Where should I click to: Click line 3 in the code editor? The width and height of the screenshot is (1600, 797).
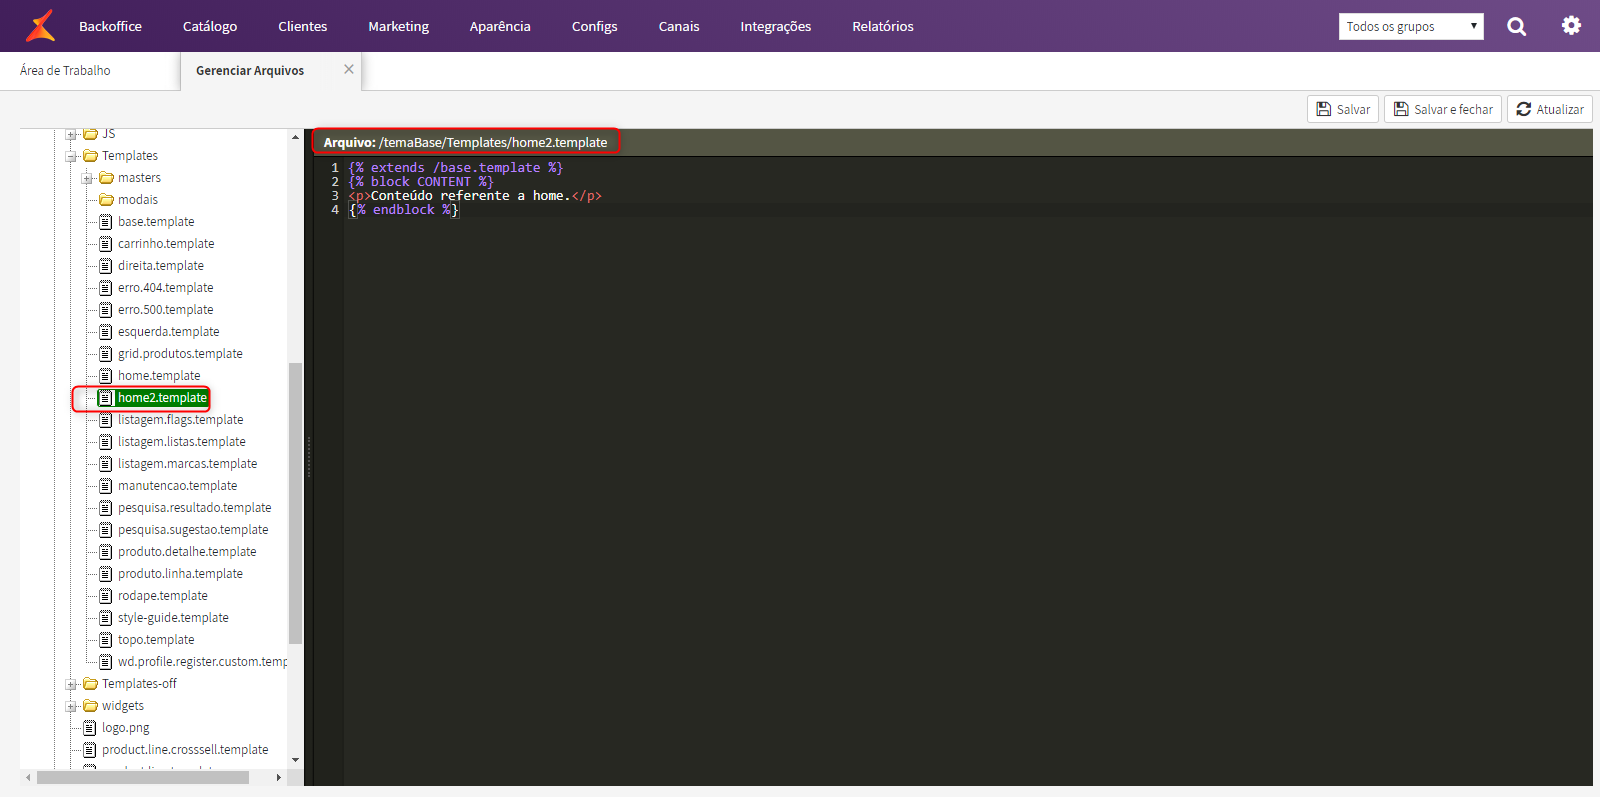[x=968, y=196]
